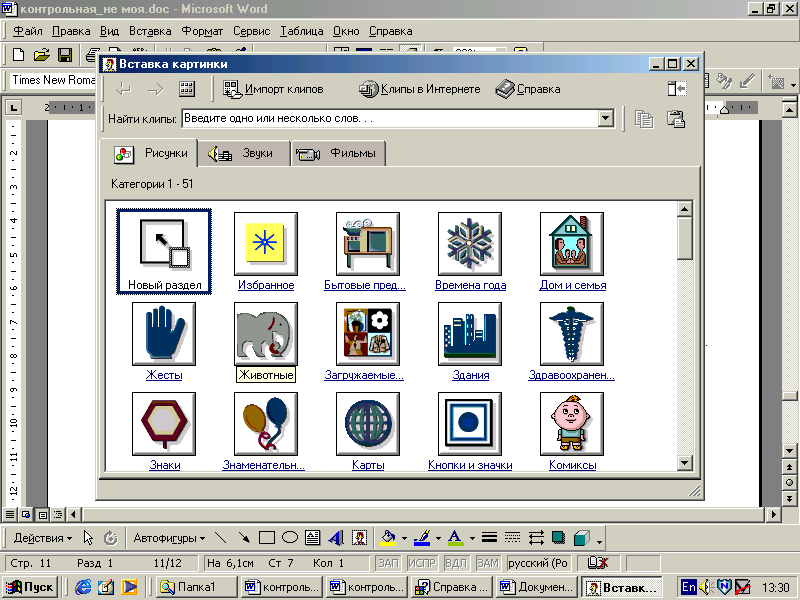Screen dimensions: 800x600
Task: Click the All categories grid icon
Action: [x=187, y=89]
